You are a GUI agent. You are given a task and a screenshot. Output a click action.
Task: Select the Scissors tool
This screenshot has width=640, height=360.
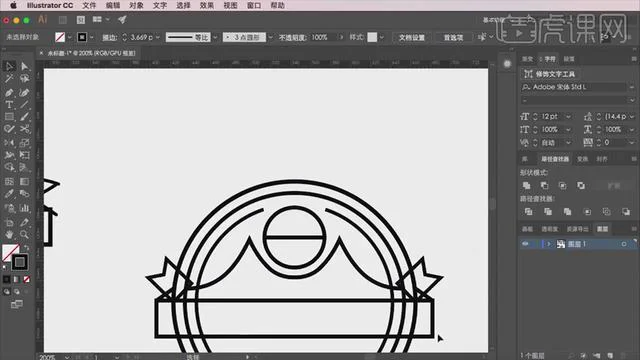click(24, 129)
